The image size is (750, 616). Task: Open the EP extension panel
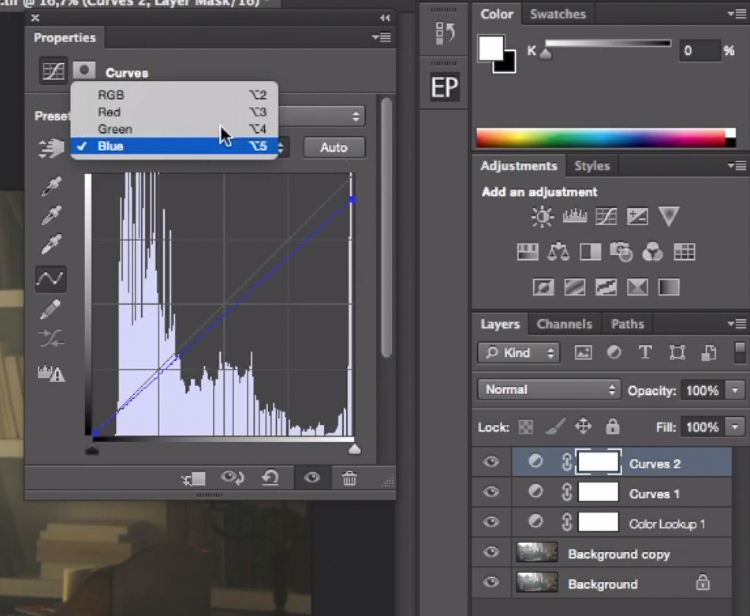pos(444,87)
